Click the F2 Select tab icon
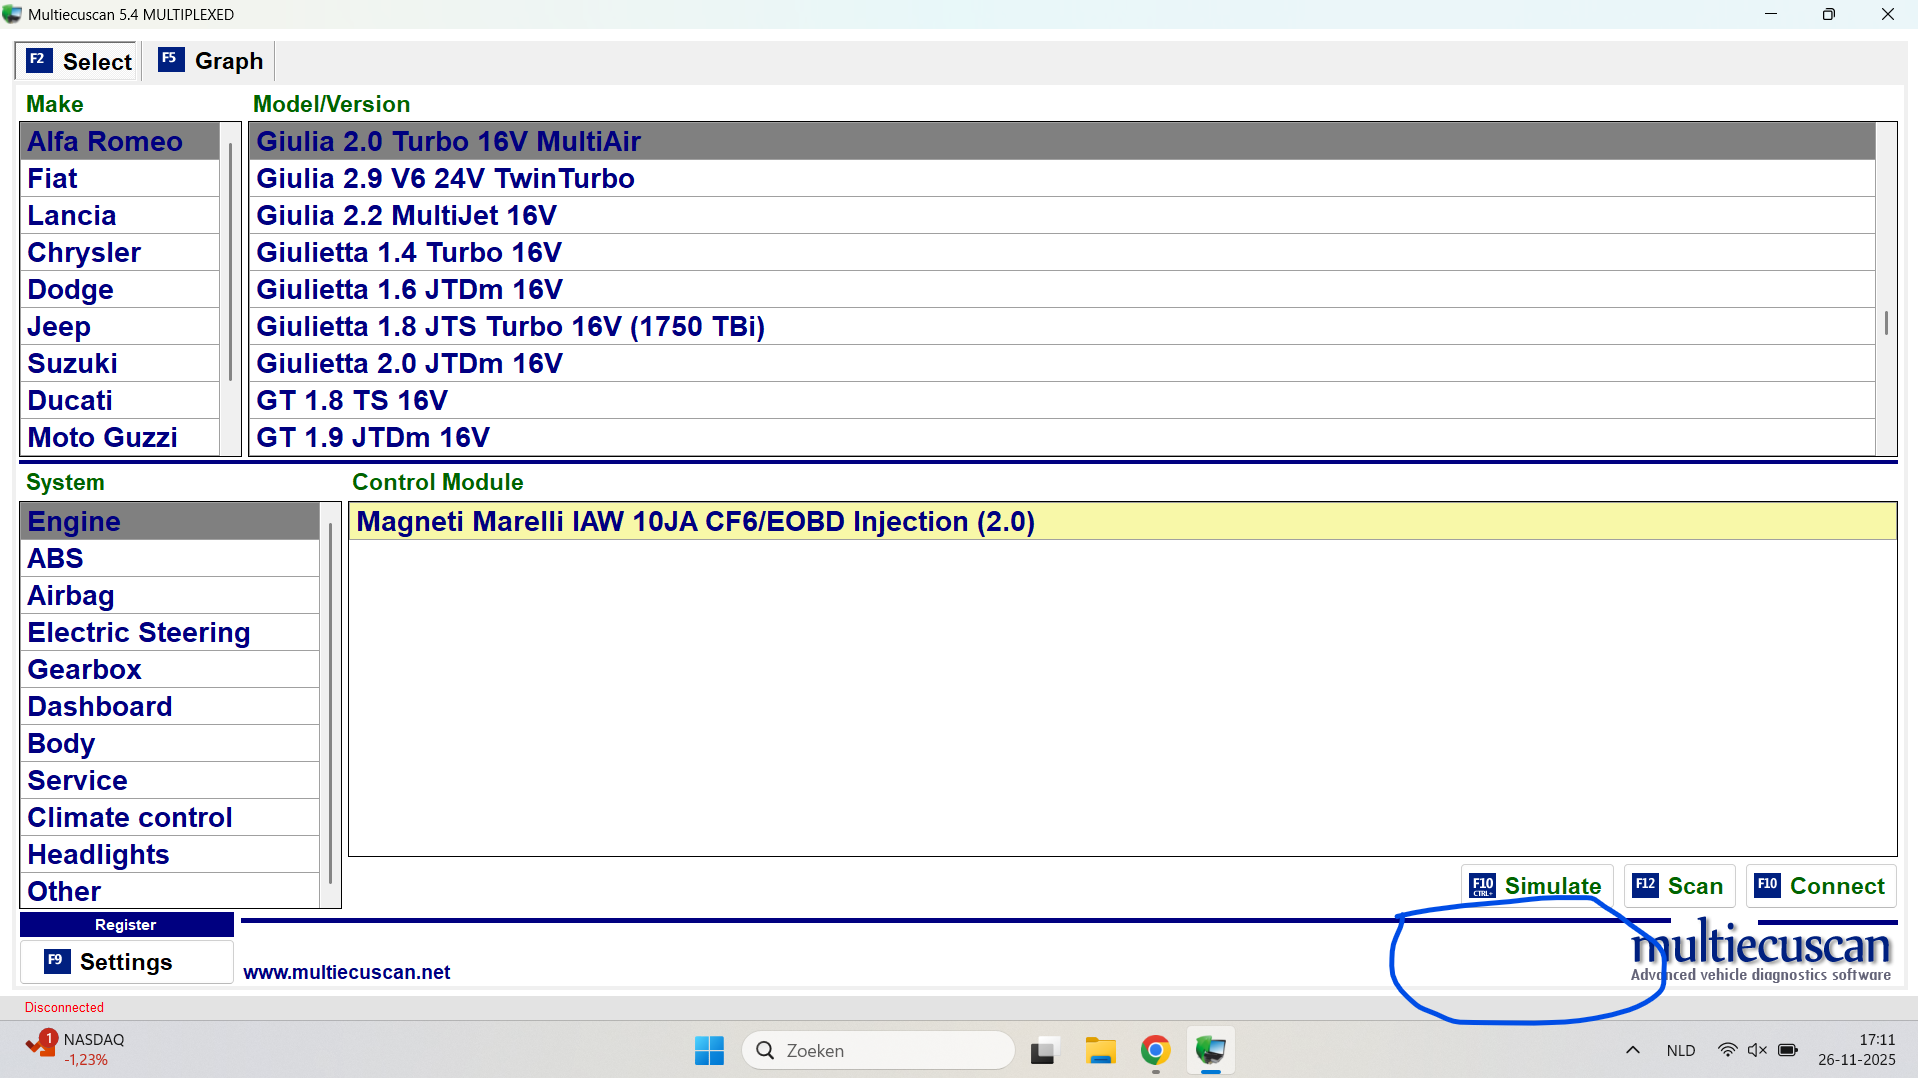This screenshot has height=1078, width=1918. [38, 60]
